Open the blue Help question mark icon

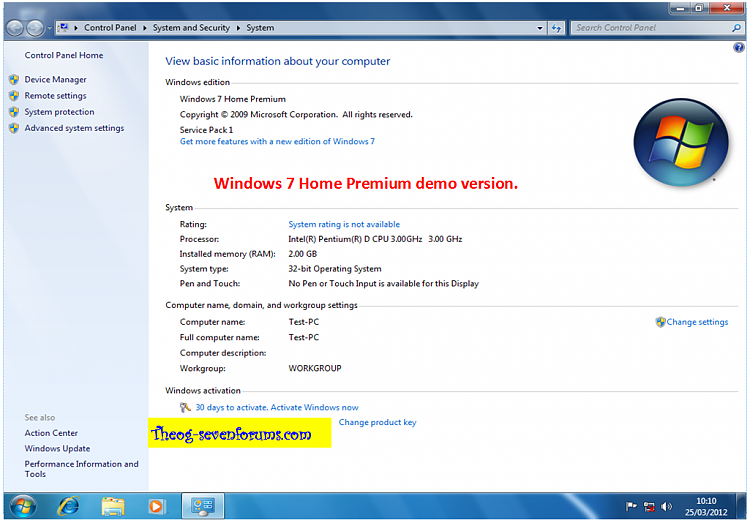tap(739, 47)
